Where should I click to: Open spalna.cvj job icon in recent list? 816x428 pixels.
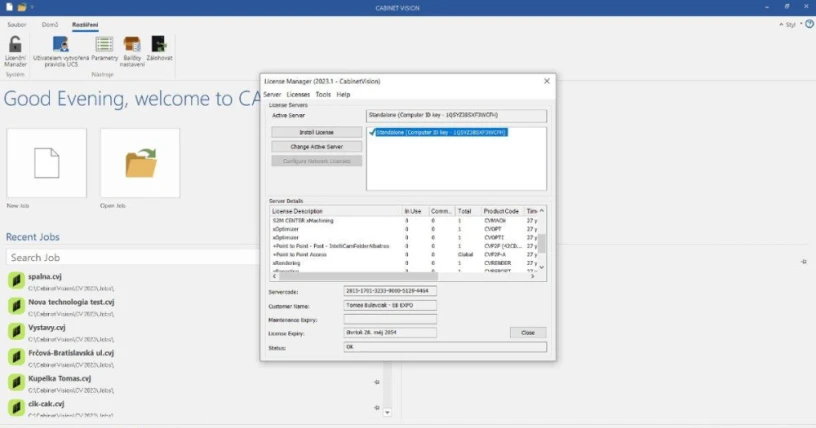[x=16, y=281]
